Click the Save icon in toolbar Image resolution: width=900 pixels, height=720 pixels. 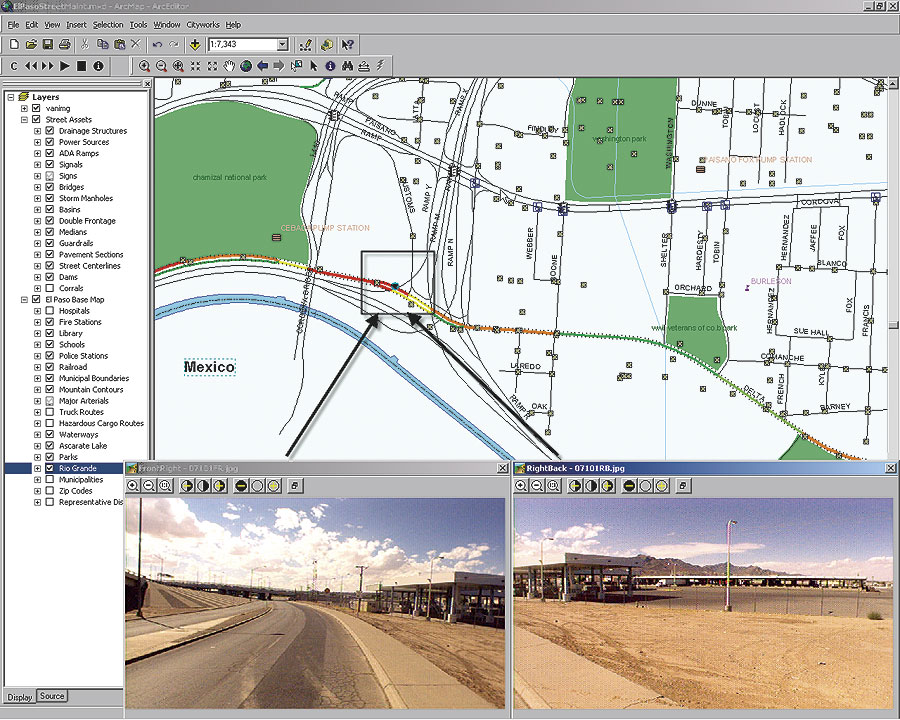click(x=48, y=45)
